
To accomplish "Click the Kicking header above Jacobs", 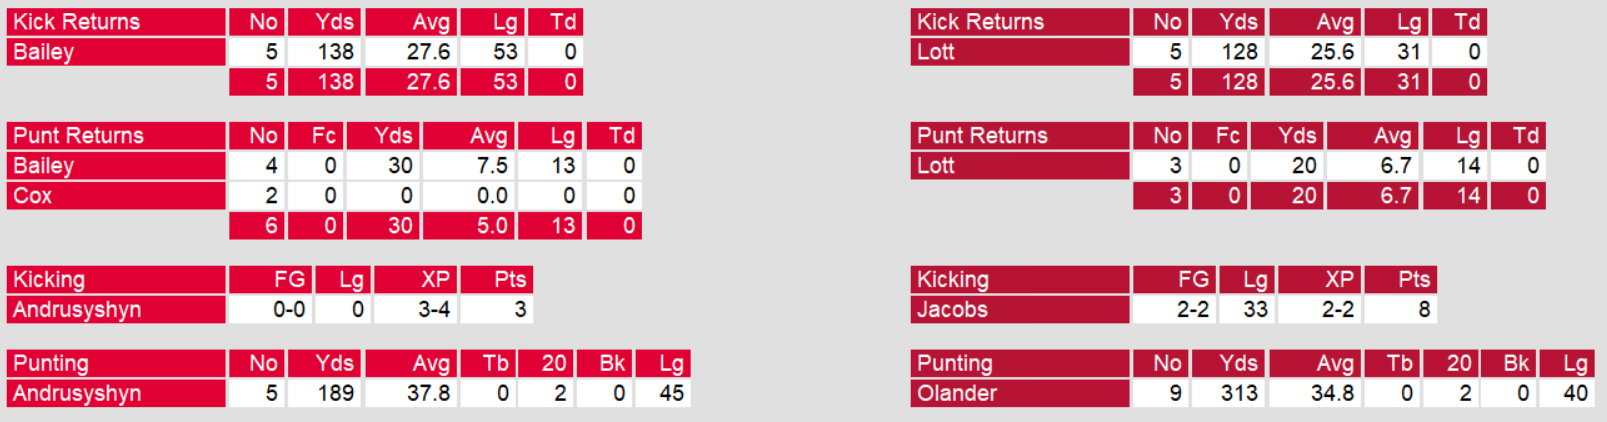I will click(x=953, y=280).
